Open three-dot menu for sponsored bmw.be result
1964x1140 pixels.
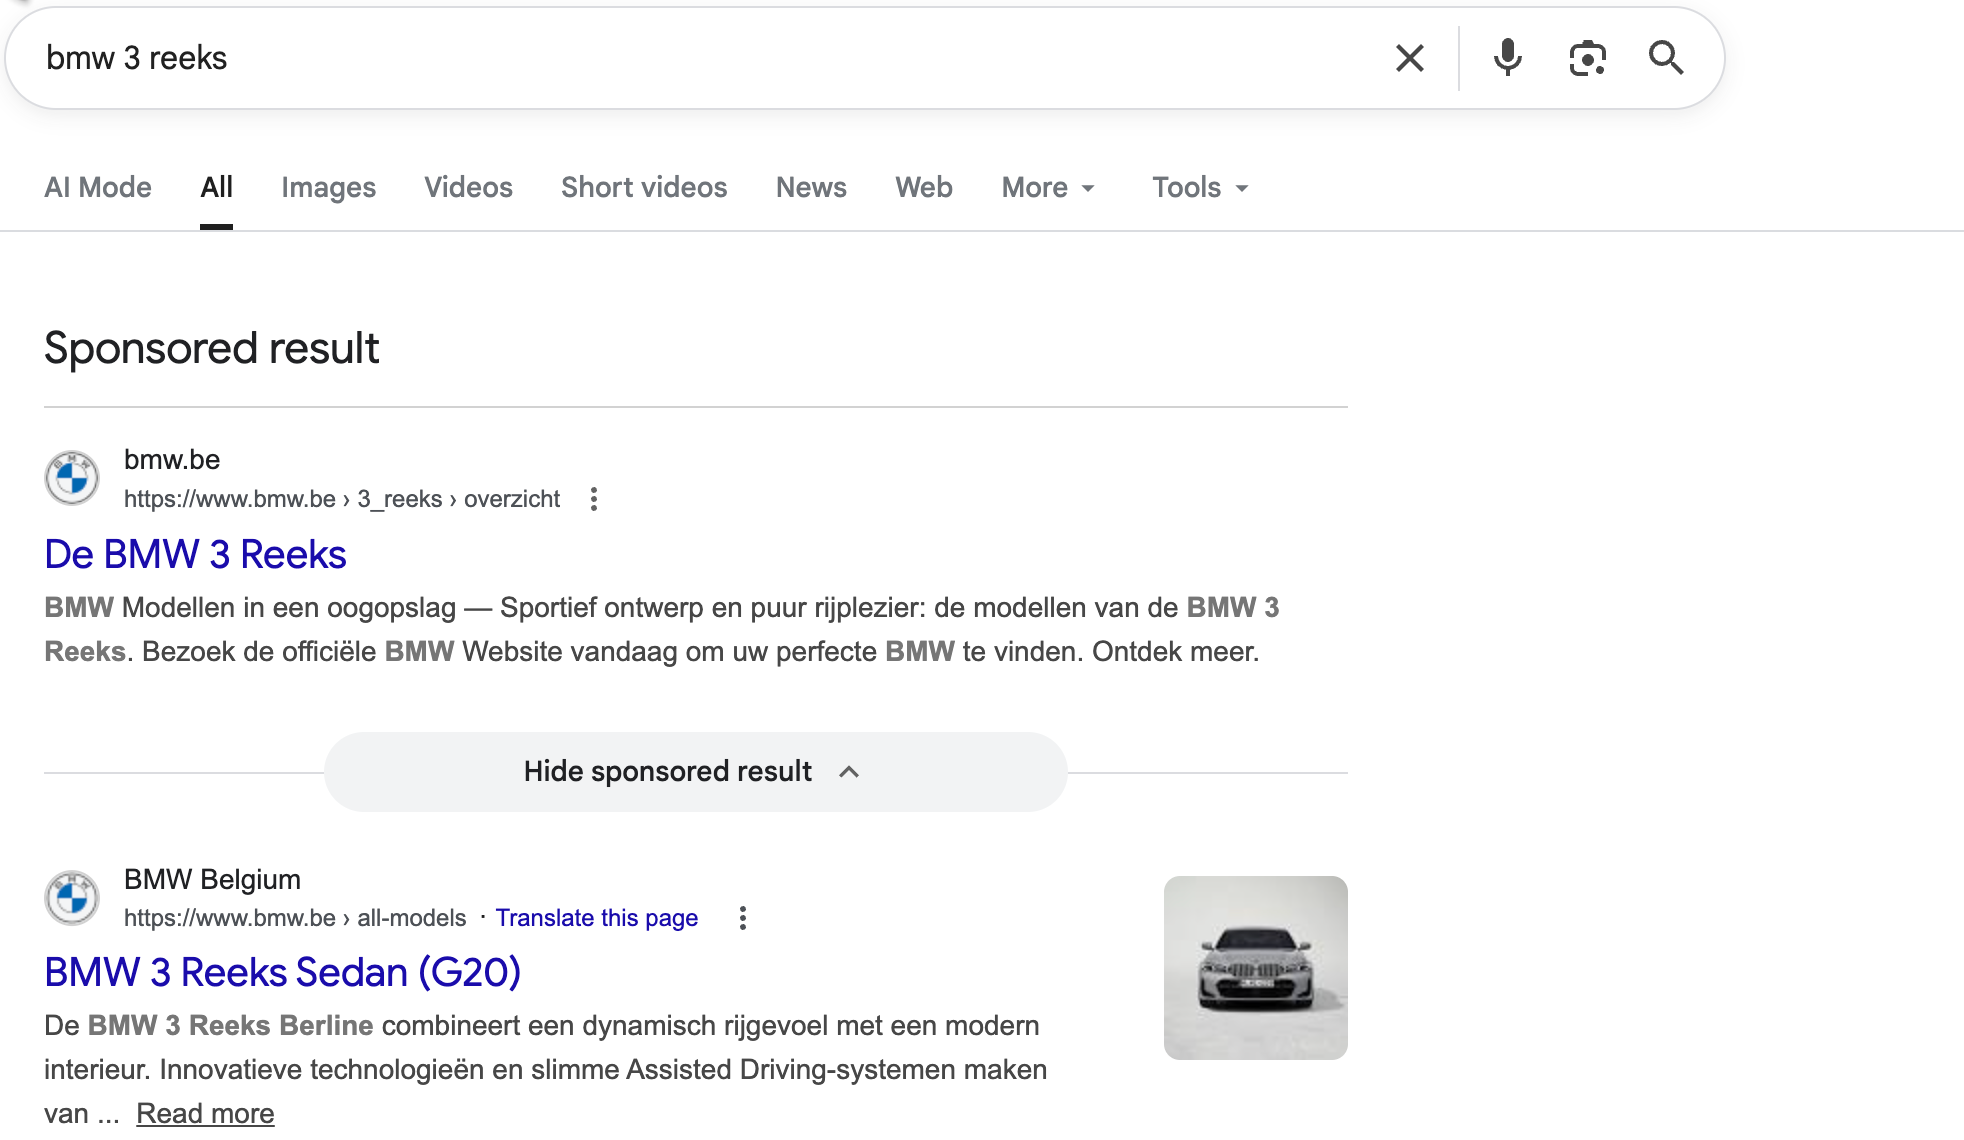pos(594,499)
